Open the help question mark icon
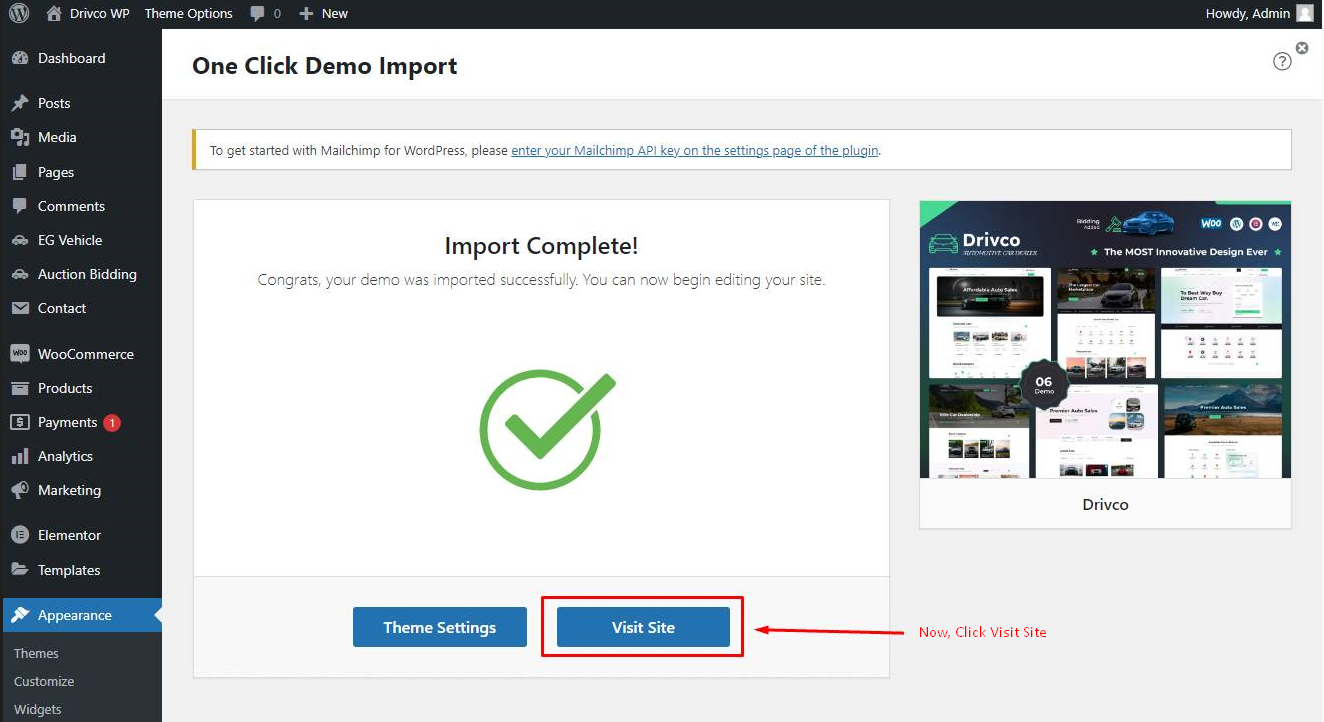This screenshot has height=722, width=1324. (1282, 61)
